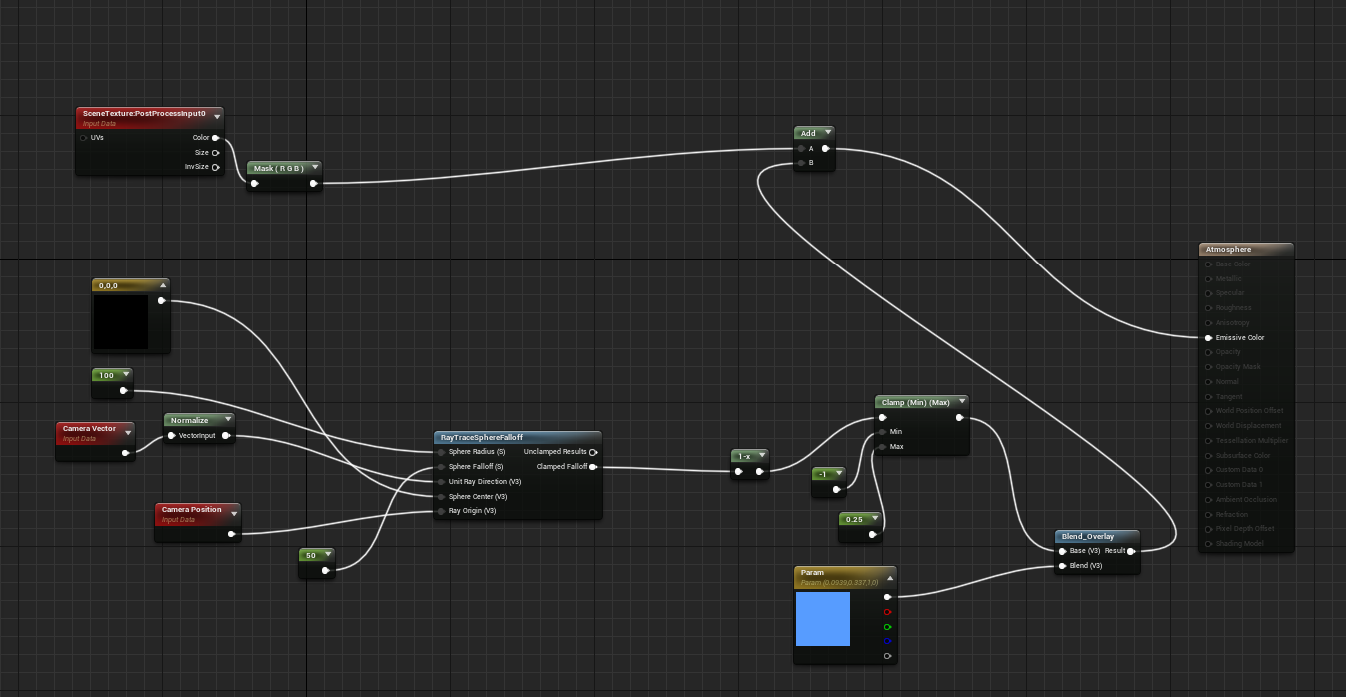The height and width of the screenshot is (697, 1346).
Task: Click the blue color swatch on Param node
Action: click(x=822, y=619)
